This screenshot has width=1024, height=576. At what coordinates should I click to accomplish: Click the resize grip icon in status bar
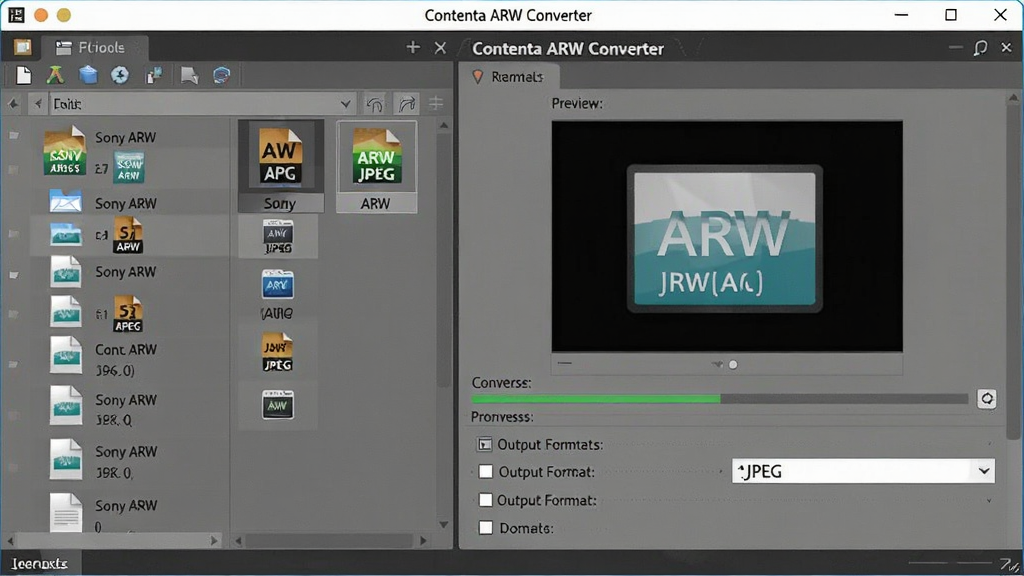pyautogui.click(x=1009, y=564)
